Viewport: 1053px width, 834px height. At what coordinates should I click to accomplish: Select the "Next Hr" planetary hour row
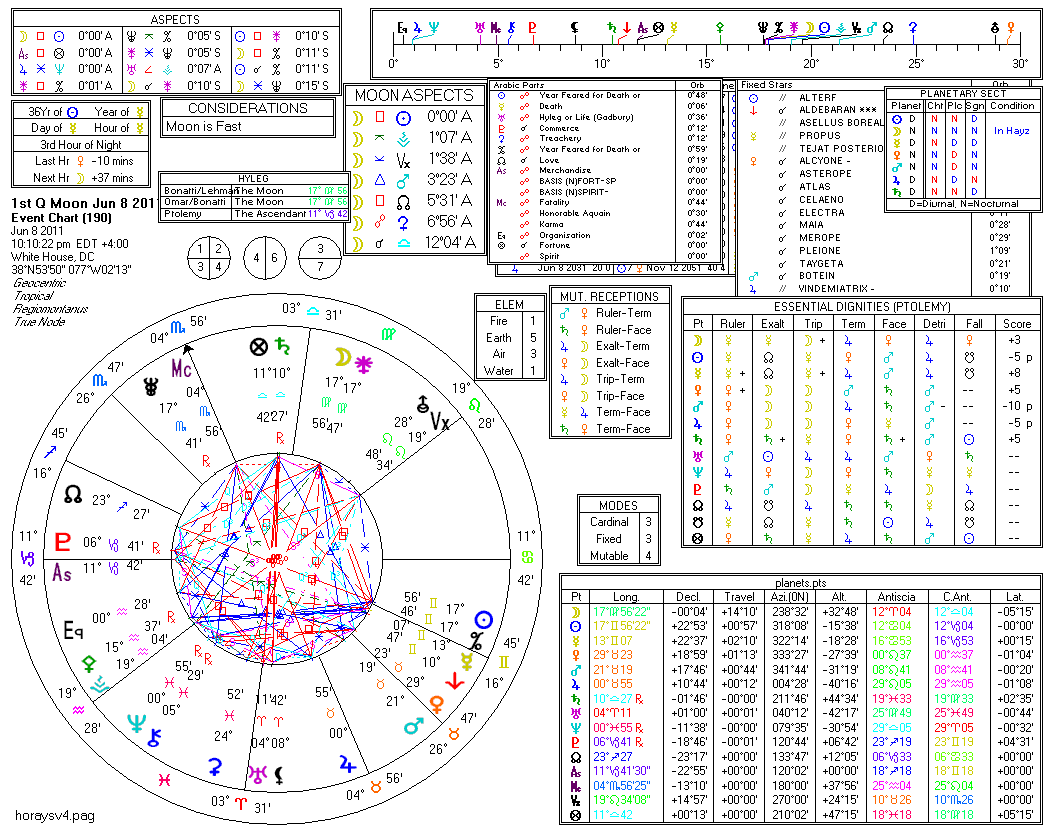pyautogui.click(x=81, y=178)
